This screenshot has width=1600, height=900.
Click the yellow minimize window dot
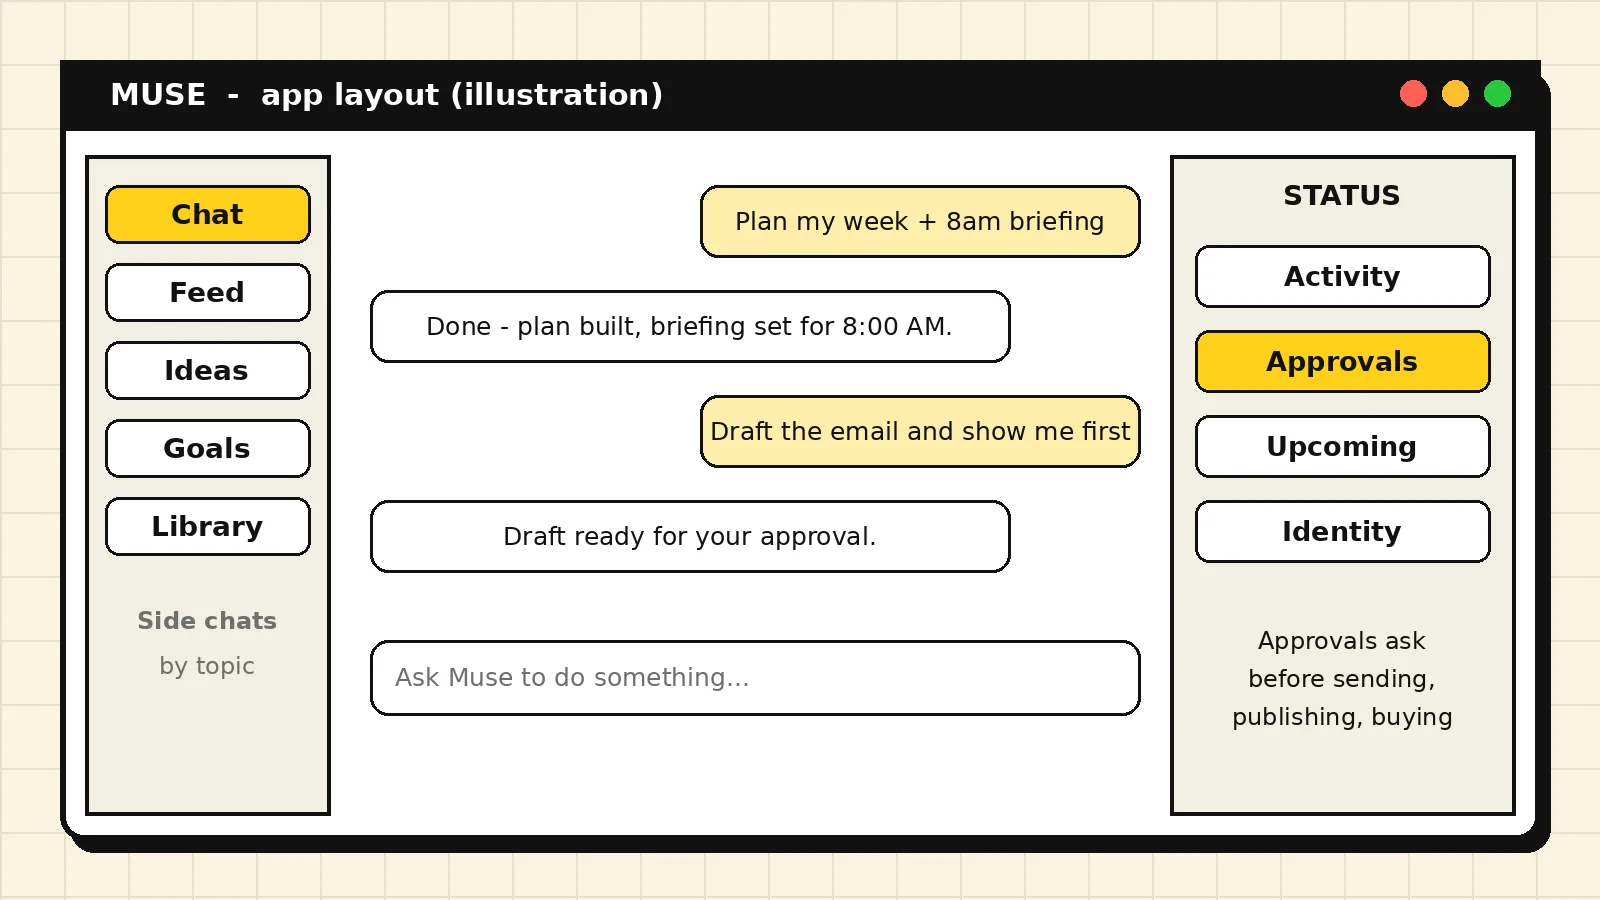click(x=1455, y=94)
